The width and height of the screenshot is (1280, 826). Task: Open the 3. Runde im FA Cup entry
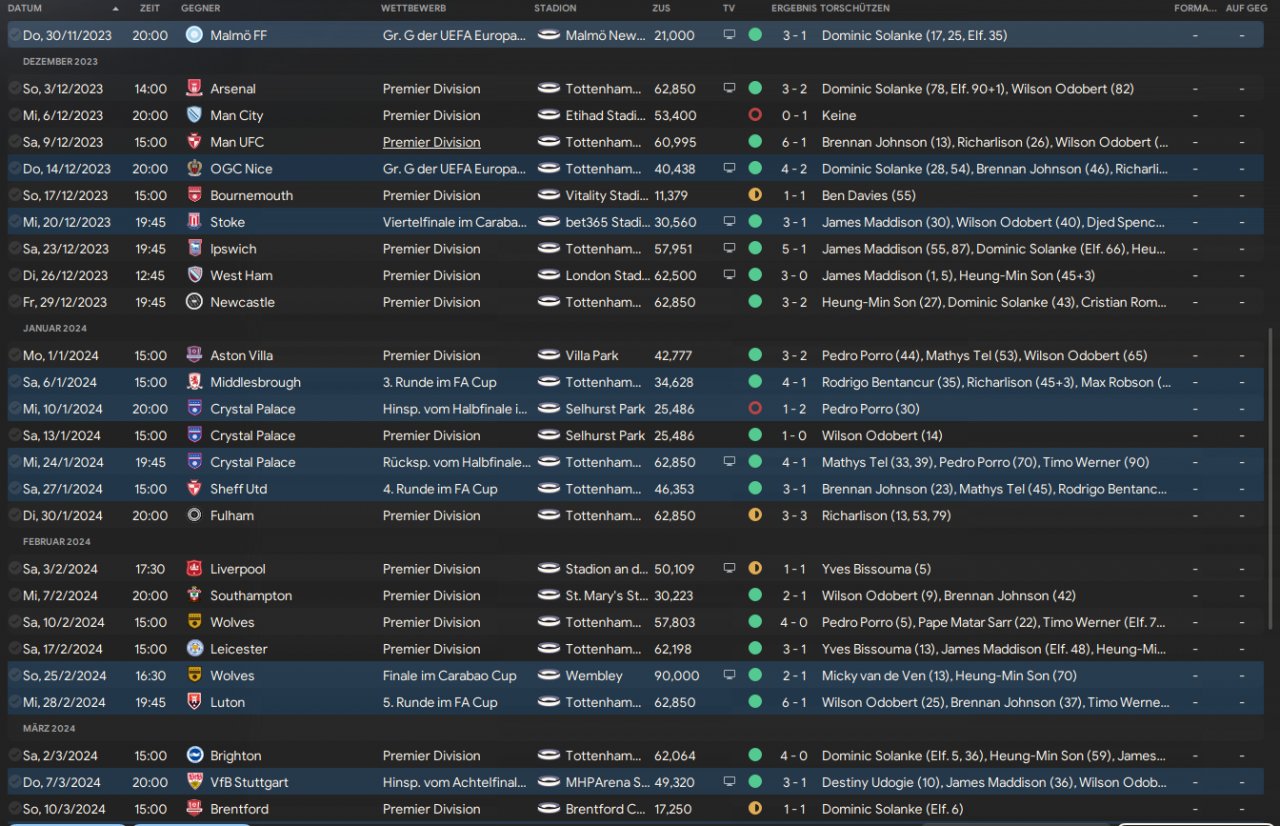[x=440, y=382]
